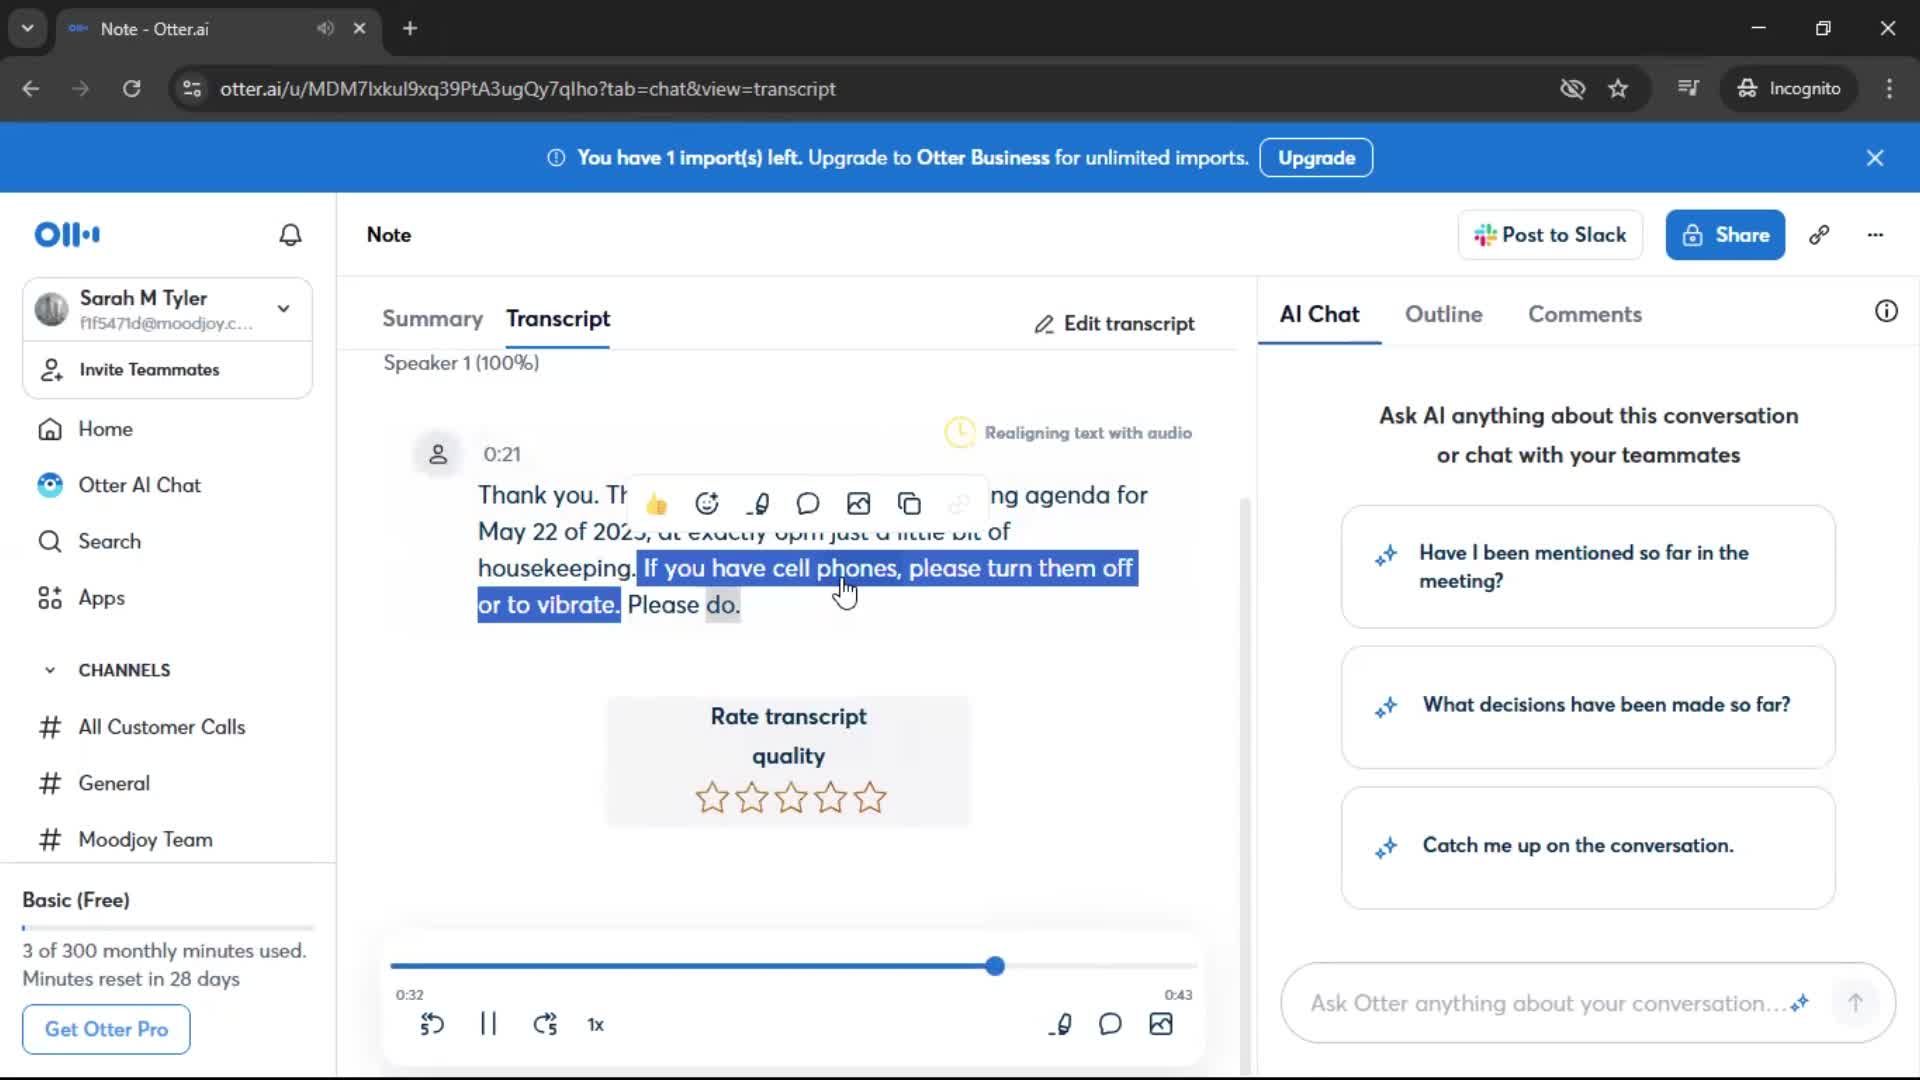Viewport: 1920px width, 1080px height.
Task: Click the speaker avatar icon at 0:21
Action: coord(438,454)
